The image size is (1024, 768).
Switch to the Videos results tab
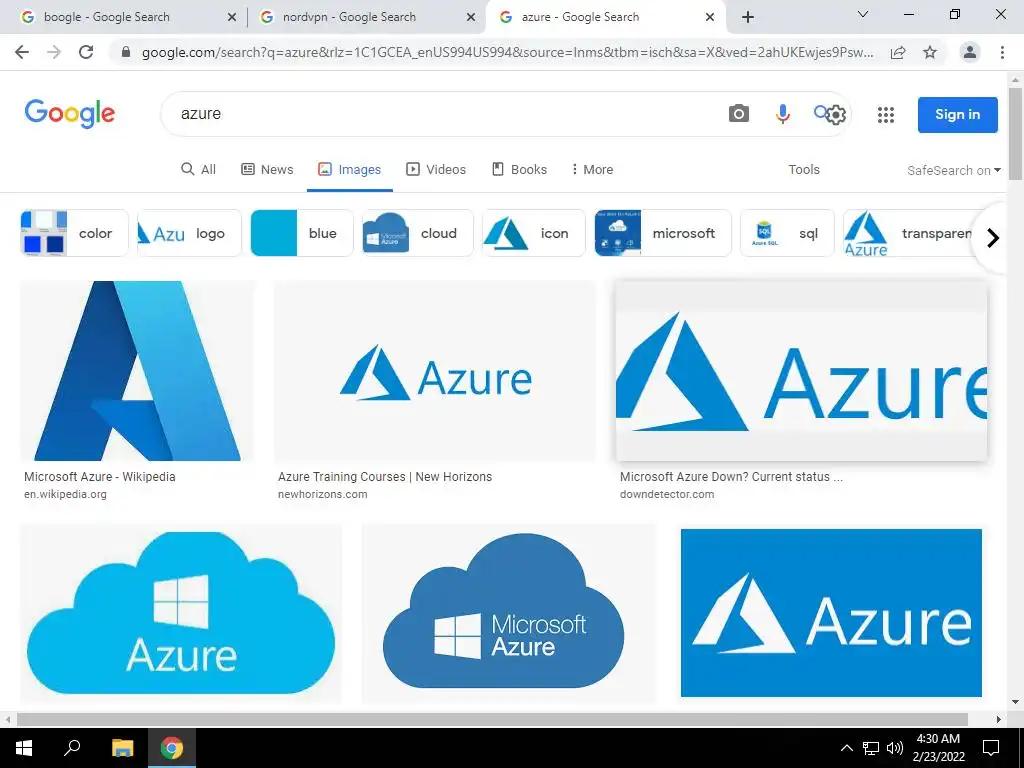(436, 170)
